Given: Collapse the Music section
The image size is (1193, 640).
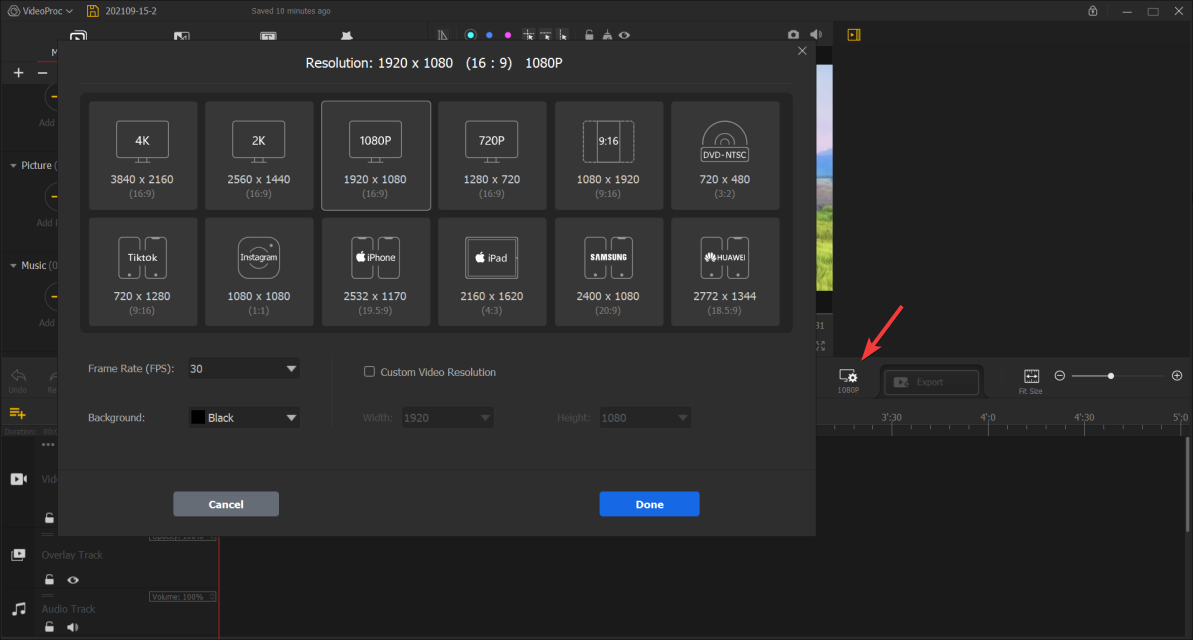Looking at the screenshot, I should point(13,266).
